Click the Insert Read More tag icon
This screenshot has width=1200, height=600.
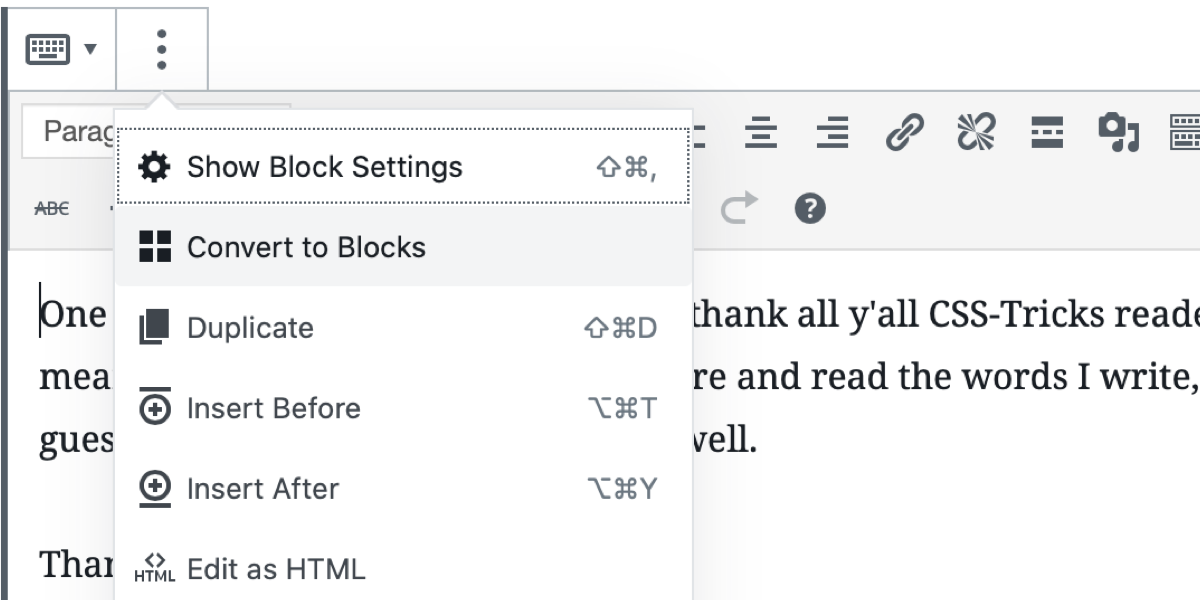click(x=1047, y=132)
